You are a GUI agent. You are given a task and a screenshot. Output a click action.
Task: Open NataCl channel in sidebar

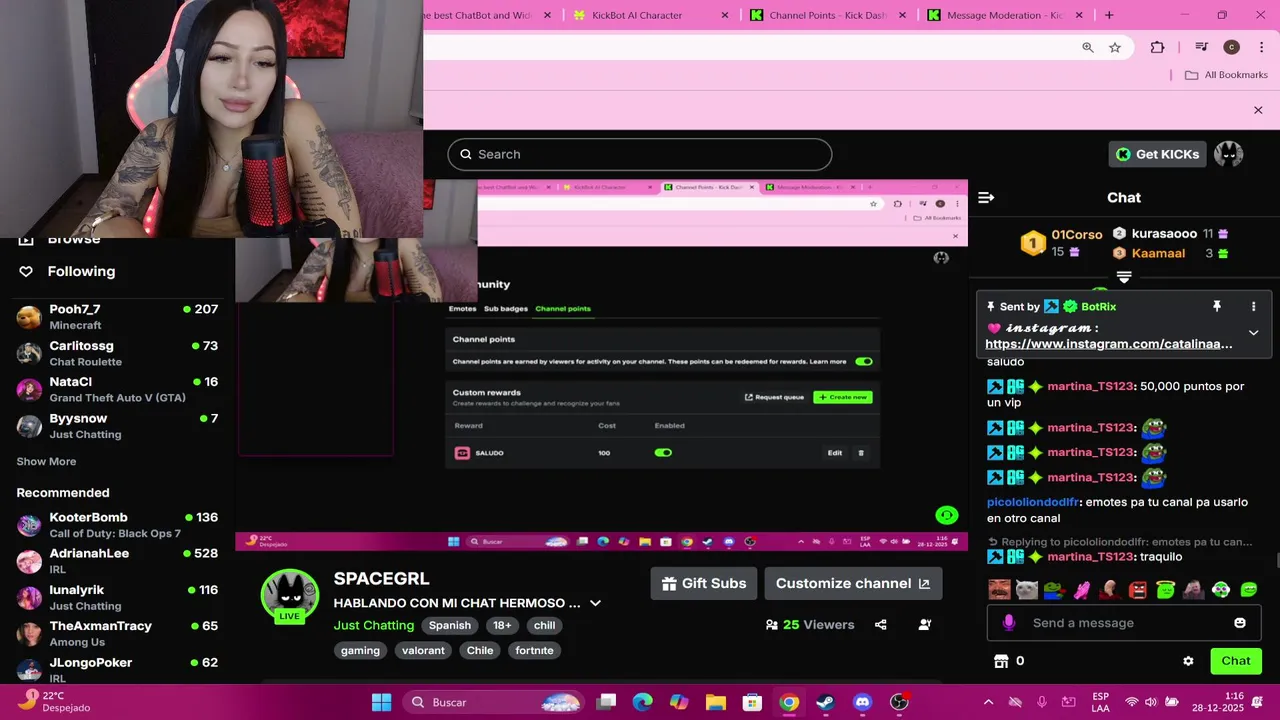[x=117, y=389]
